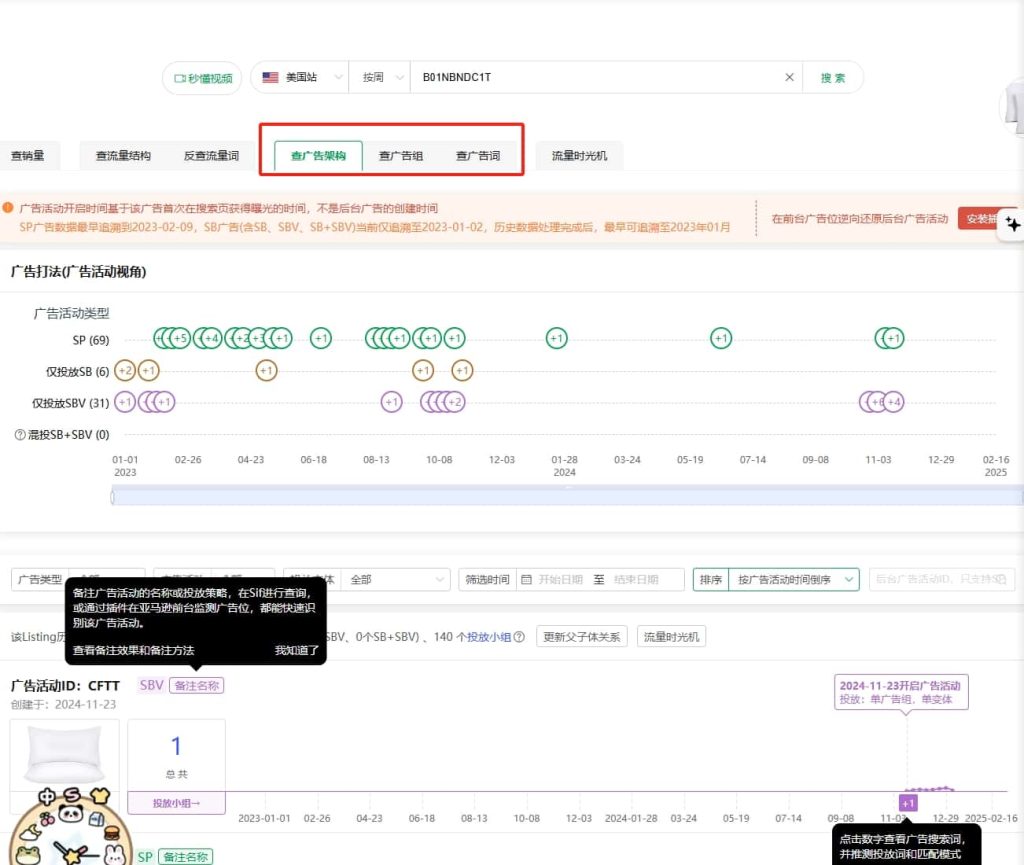The image size is (1024, 865).
Task: Click the 秒懂视频 video button
Action: [202, 78]
